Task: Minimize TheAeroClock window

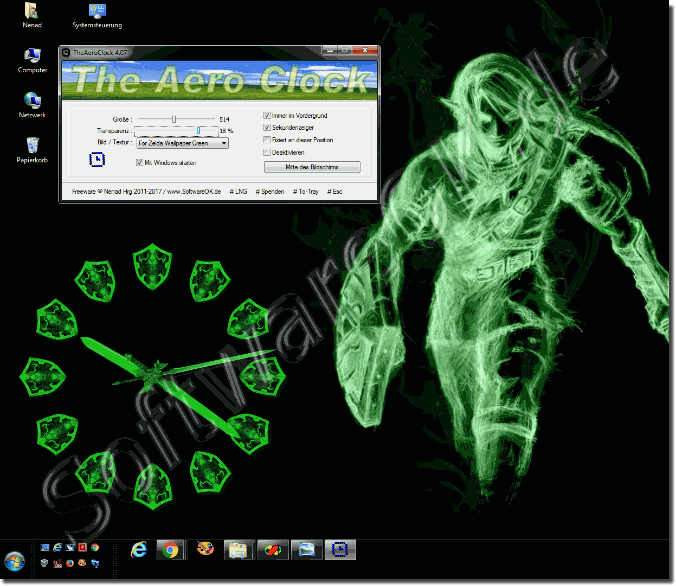Action: [x=330, y=50]
